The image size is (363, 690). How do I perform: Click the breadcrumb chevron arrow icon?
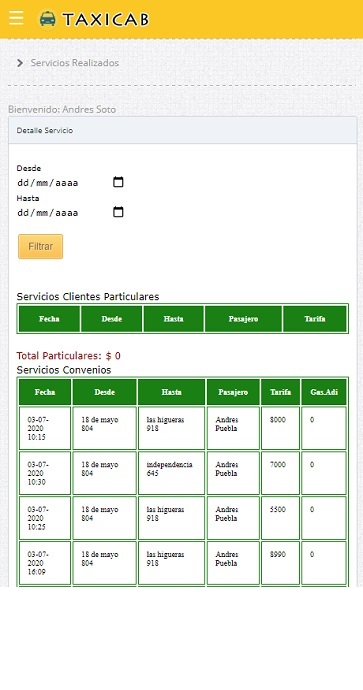coord(19,63)
